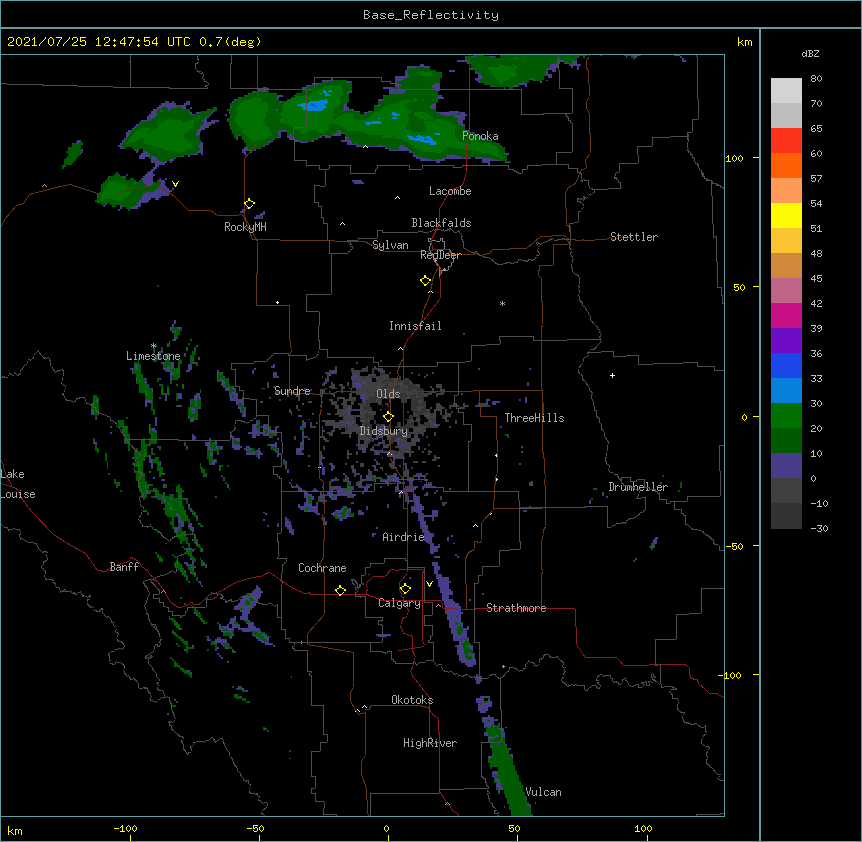Click the Innisfail city label

coord(415,326)
